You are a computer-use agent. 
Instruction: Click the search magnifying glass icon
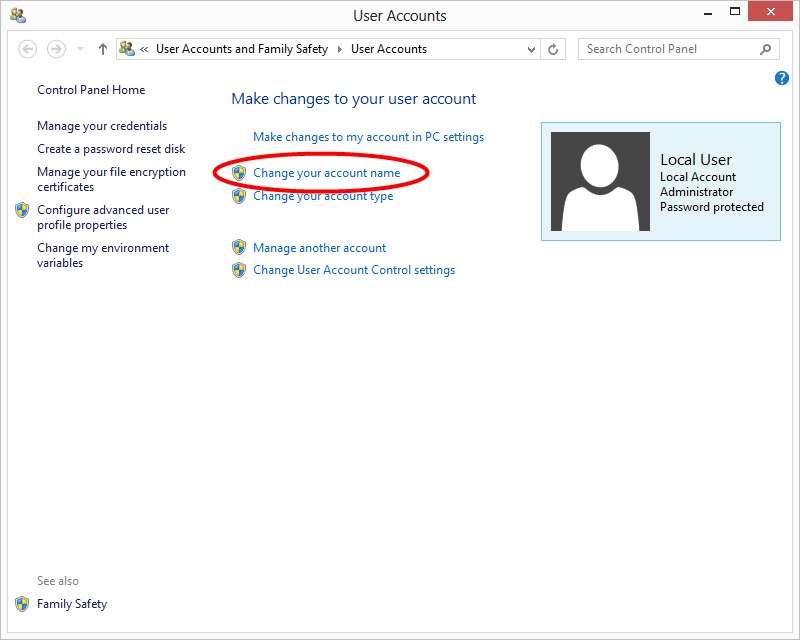click(766, 49)
